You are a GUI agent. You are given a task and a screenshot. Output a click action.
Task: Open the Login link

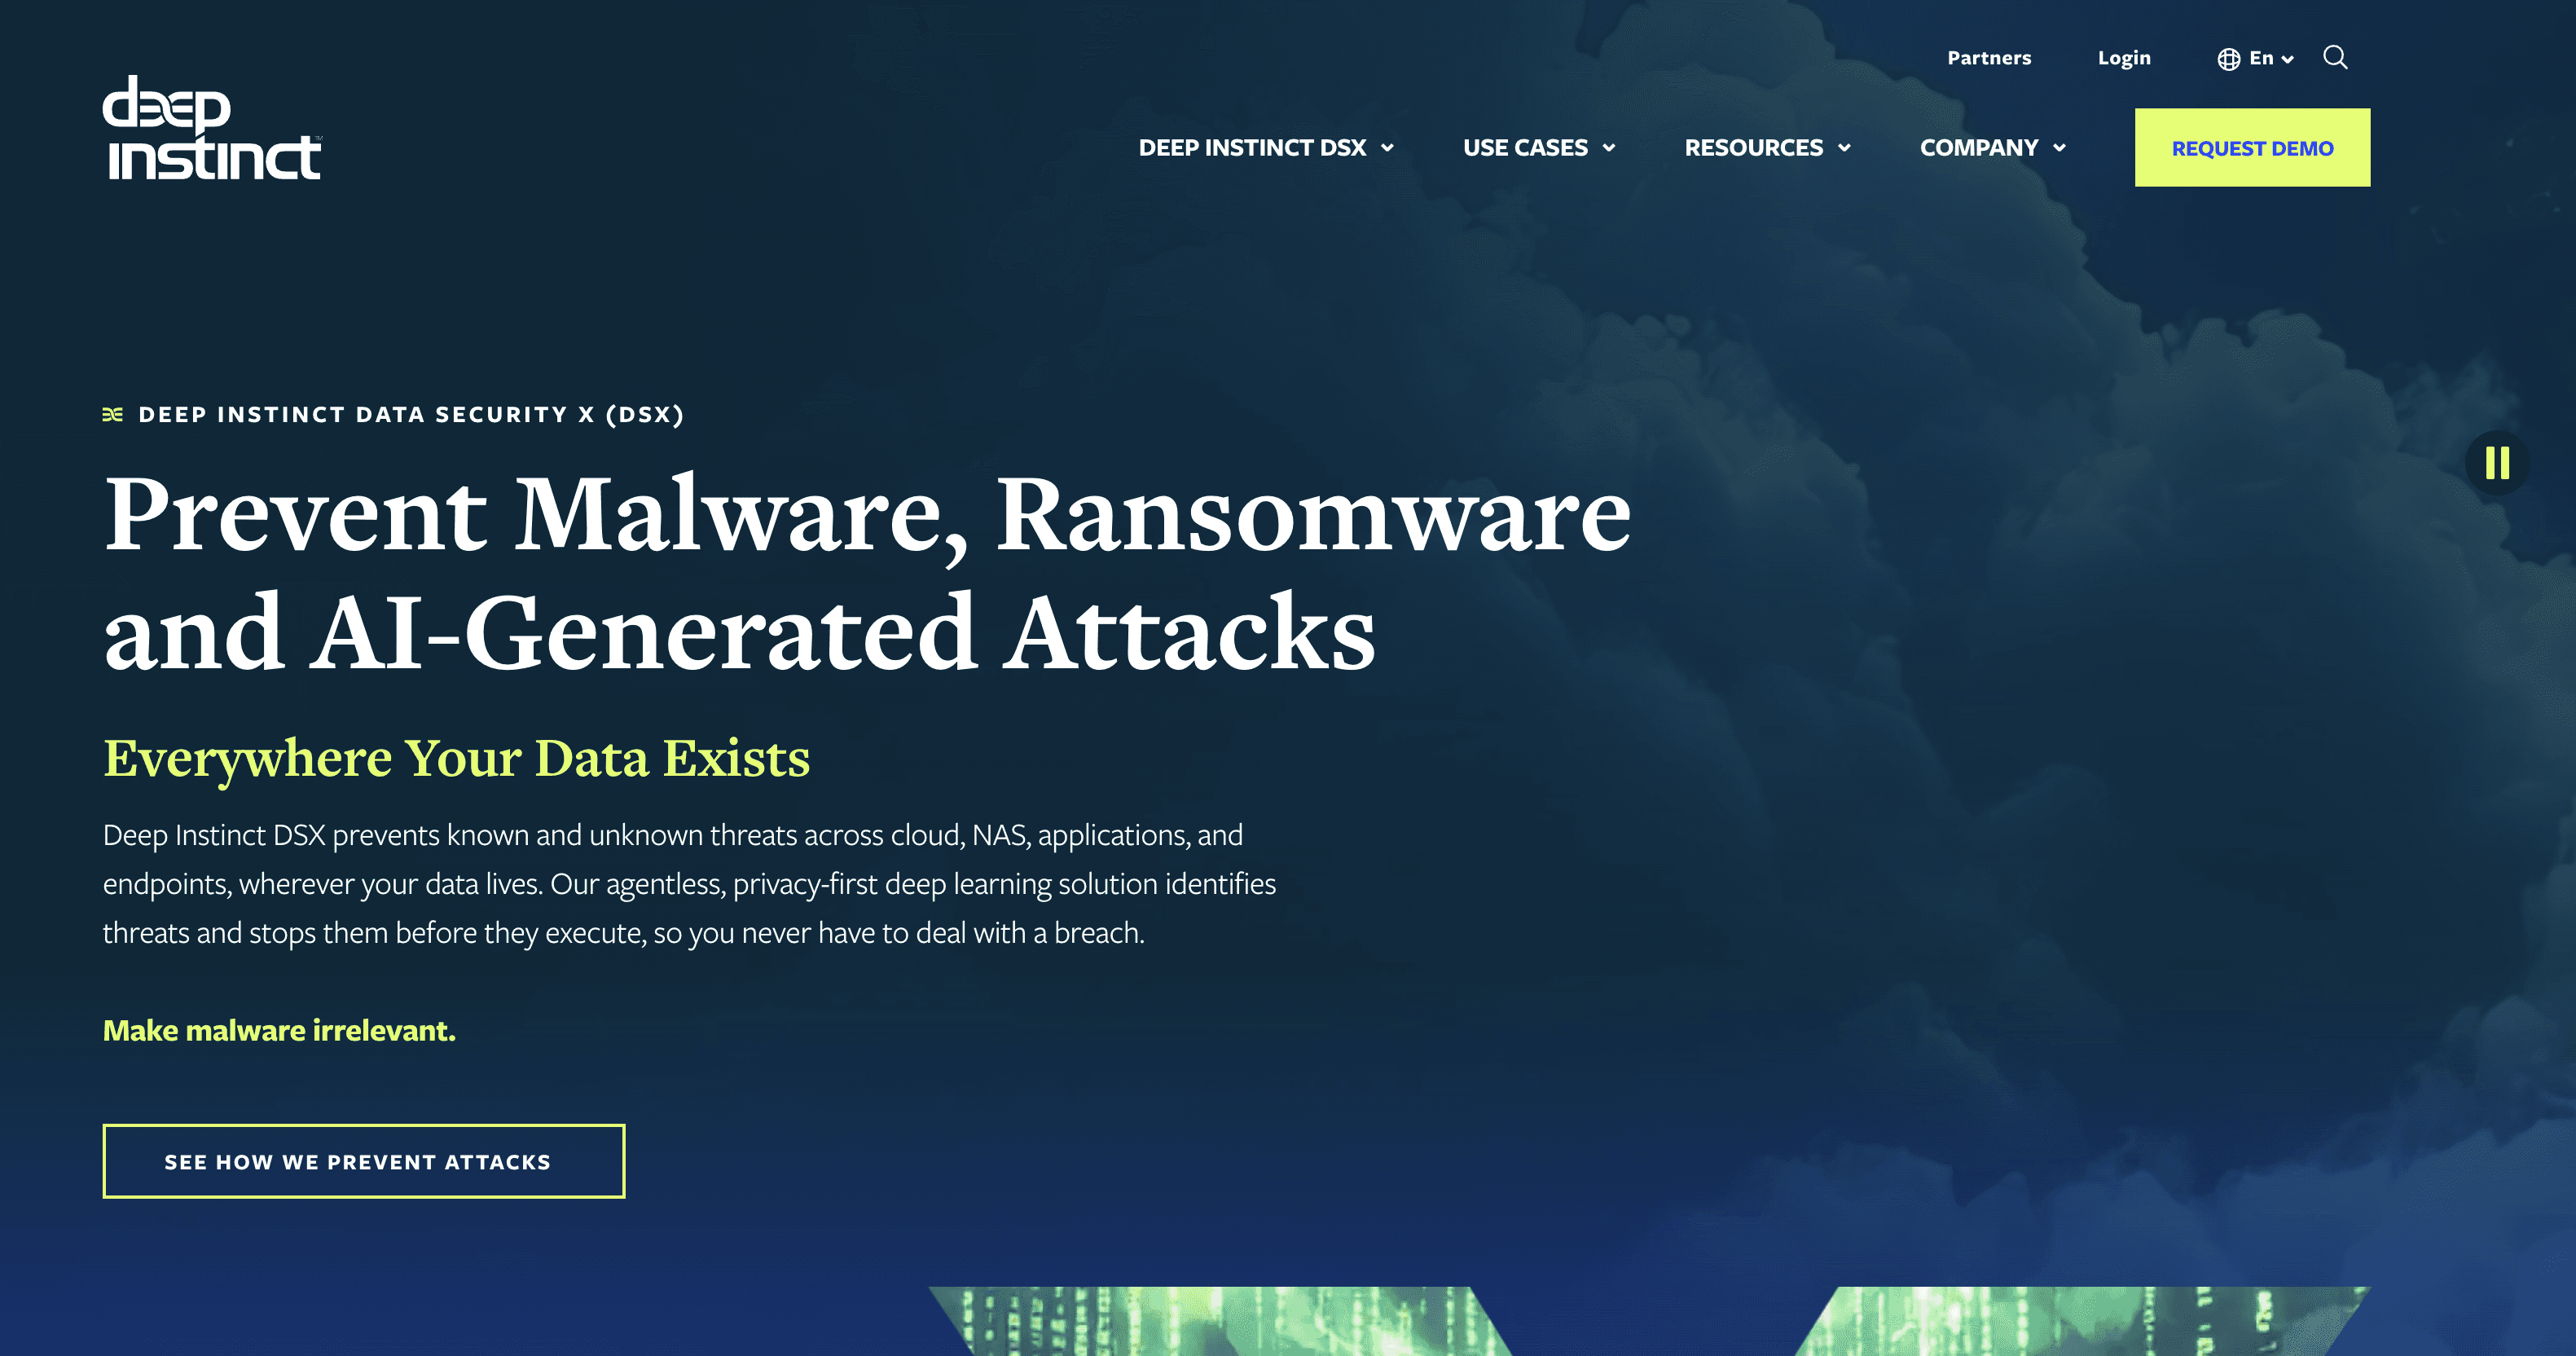click(x=2124, y=58)
